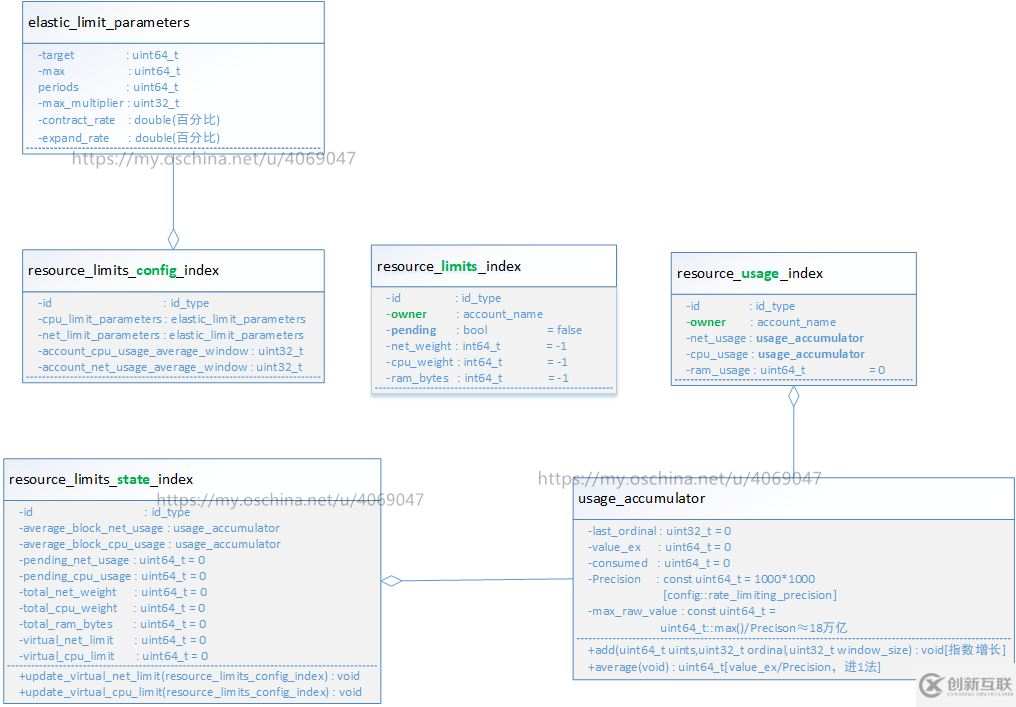Select the resource_usage_index class title
Viewport: 1016px width, 707px height.
750,273
